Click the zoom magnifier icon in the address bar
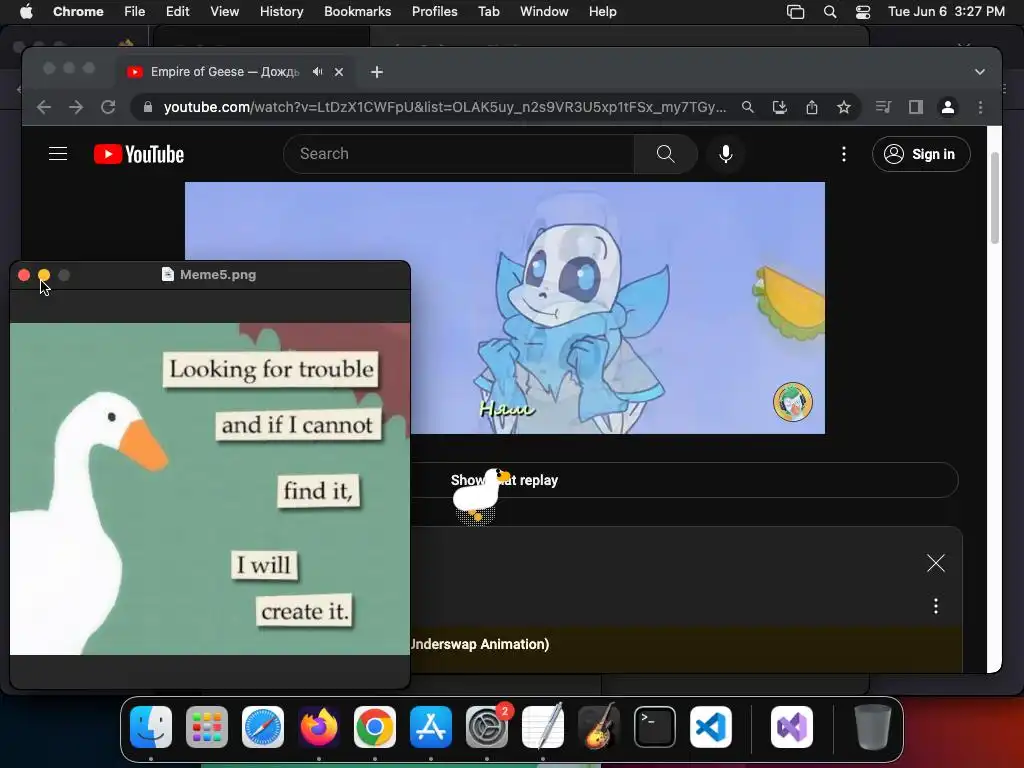The width and height of the screenshot is (1024, 768). [x=748, y=107]
